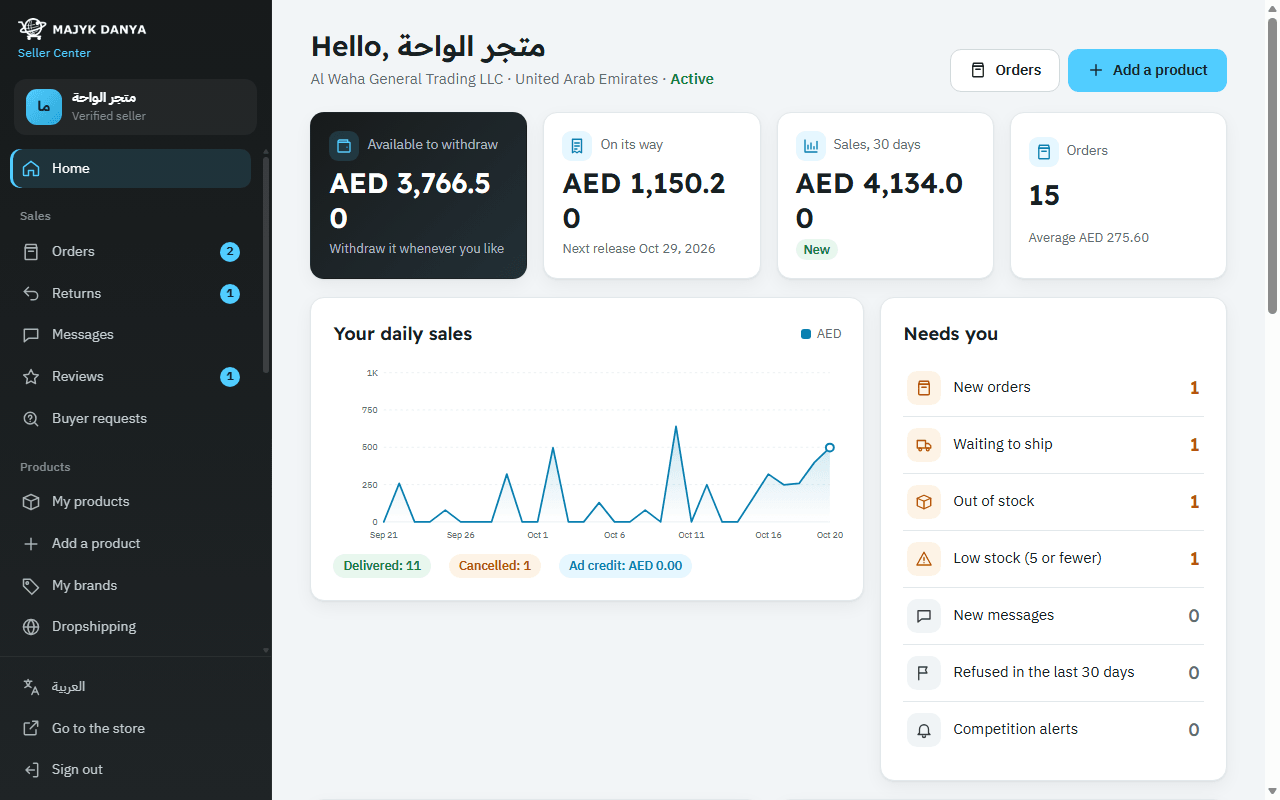The height and width of the screenshot is (800, 1280).
Task: Open Buyer requests in the sidebar
Action: click(x=130, y=418)
